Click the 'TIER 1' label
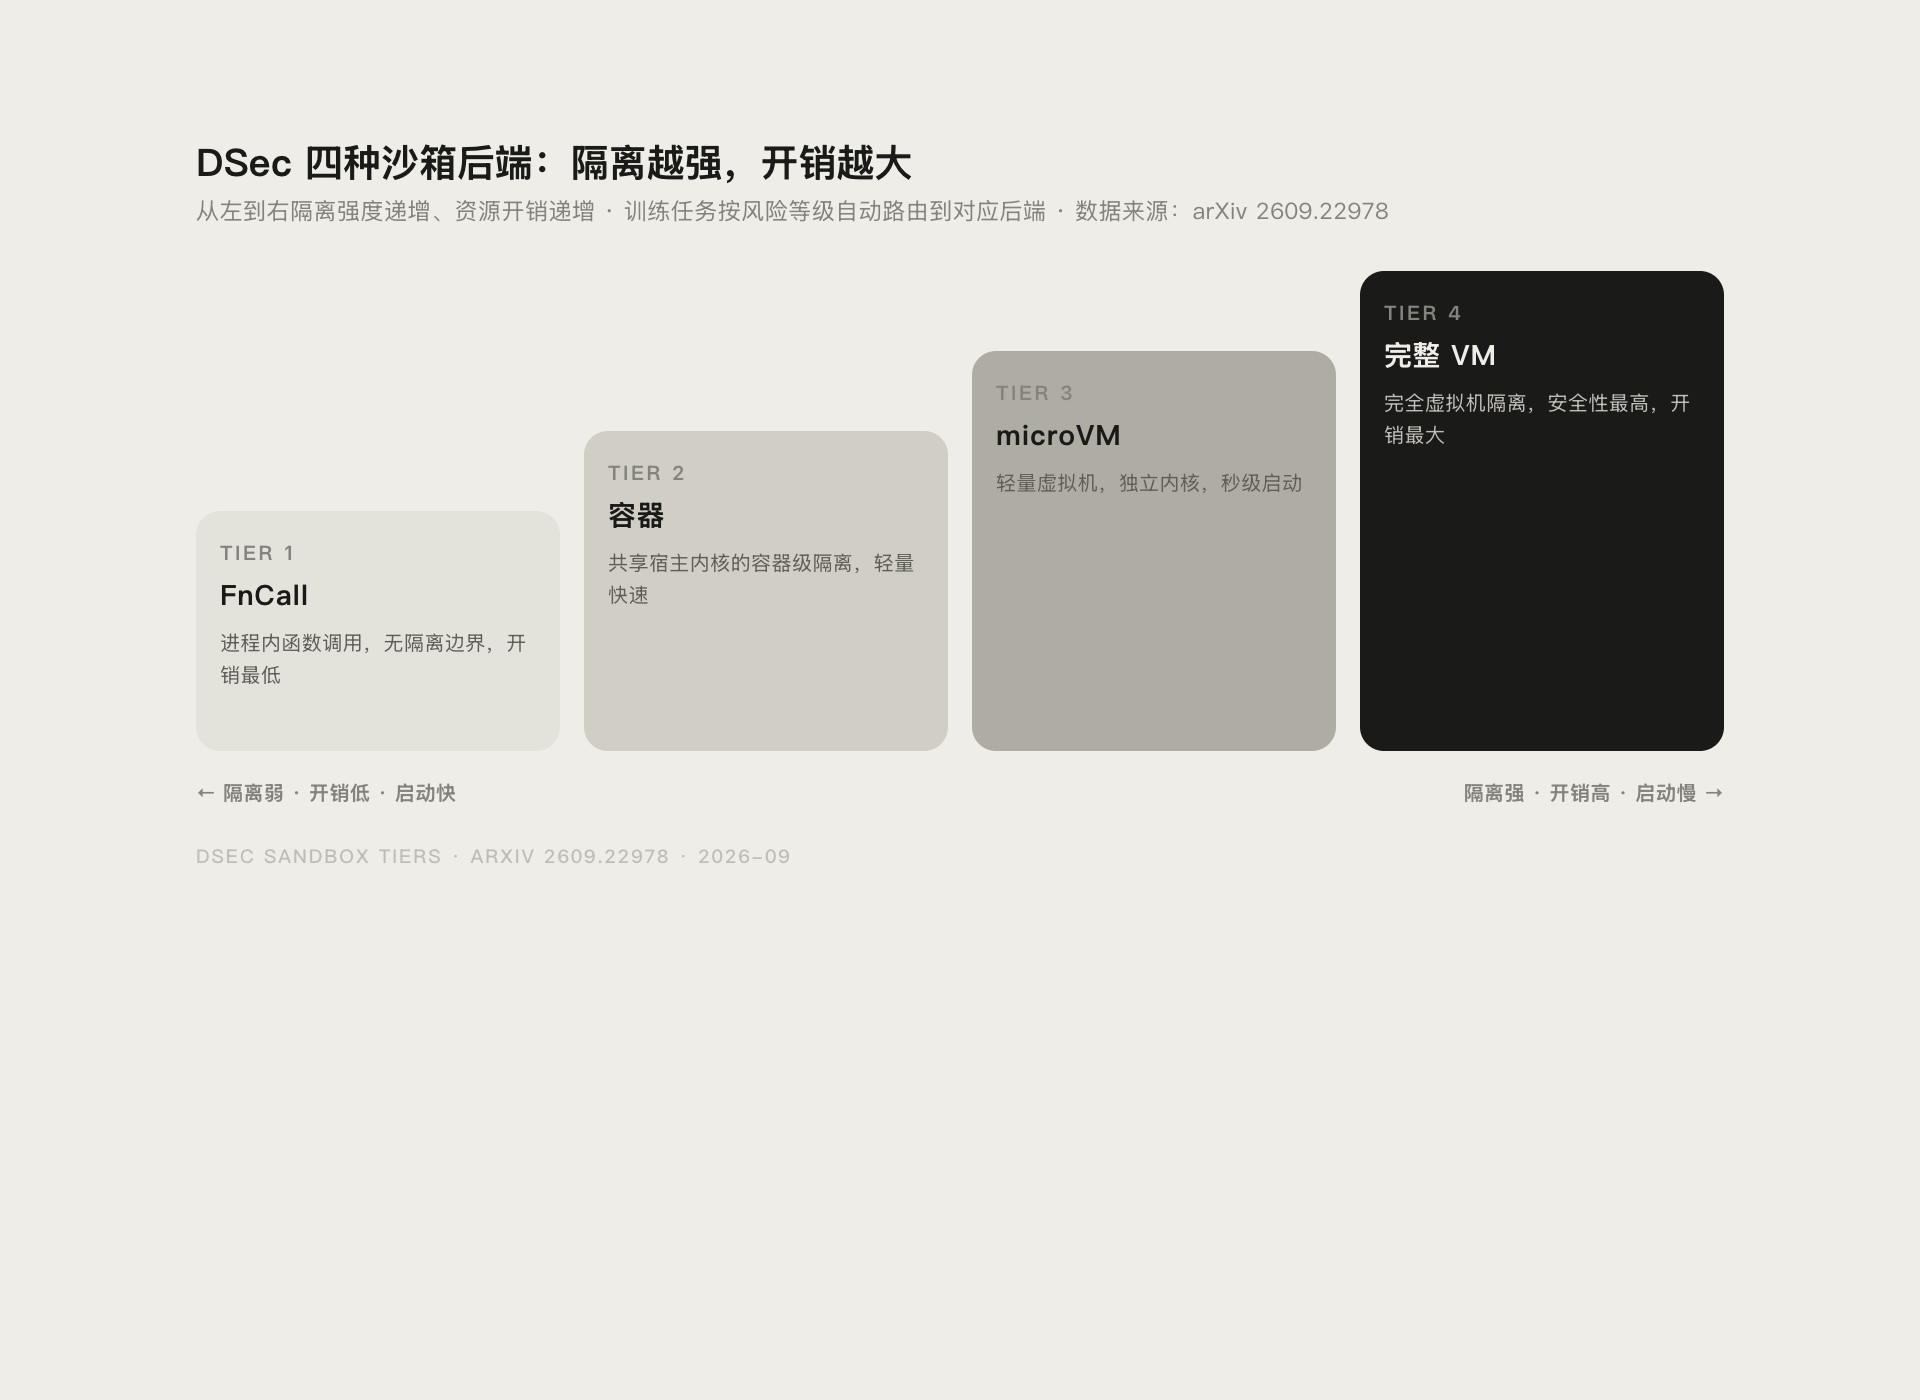The height and width of the screenshot is (1400, 1920). (x=257, y=553)
